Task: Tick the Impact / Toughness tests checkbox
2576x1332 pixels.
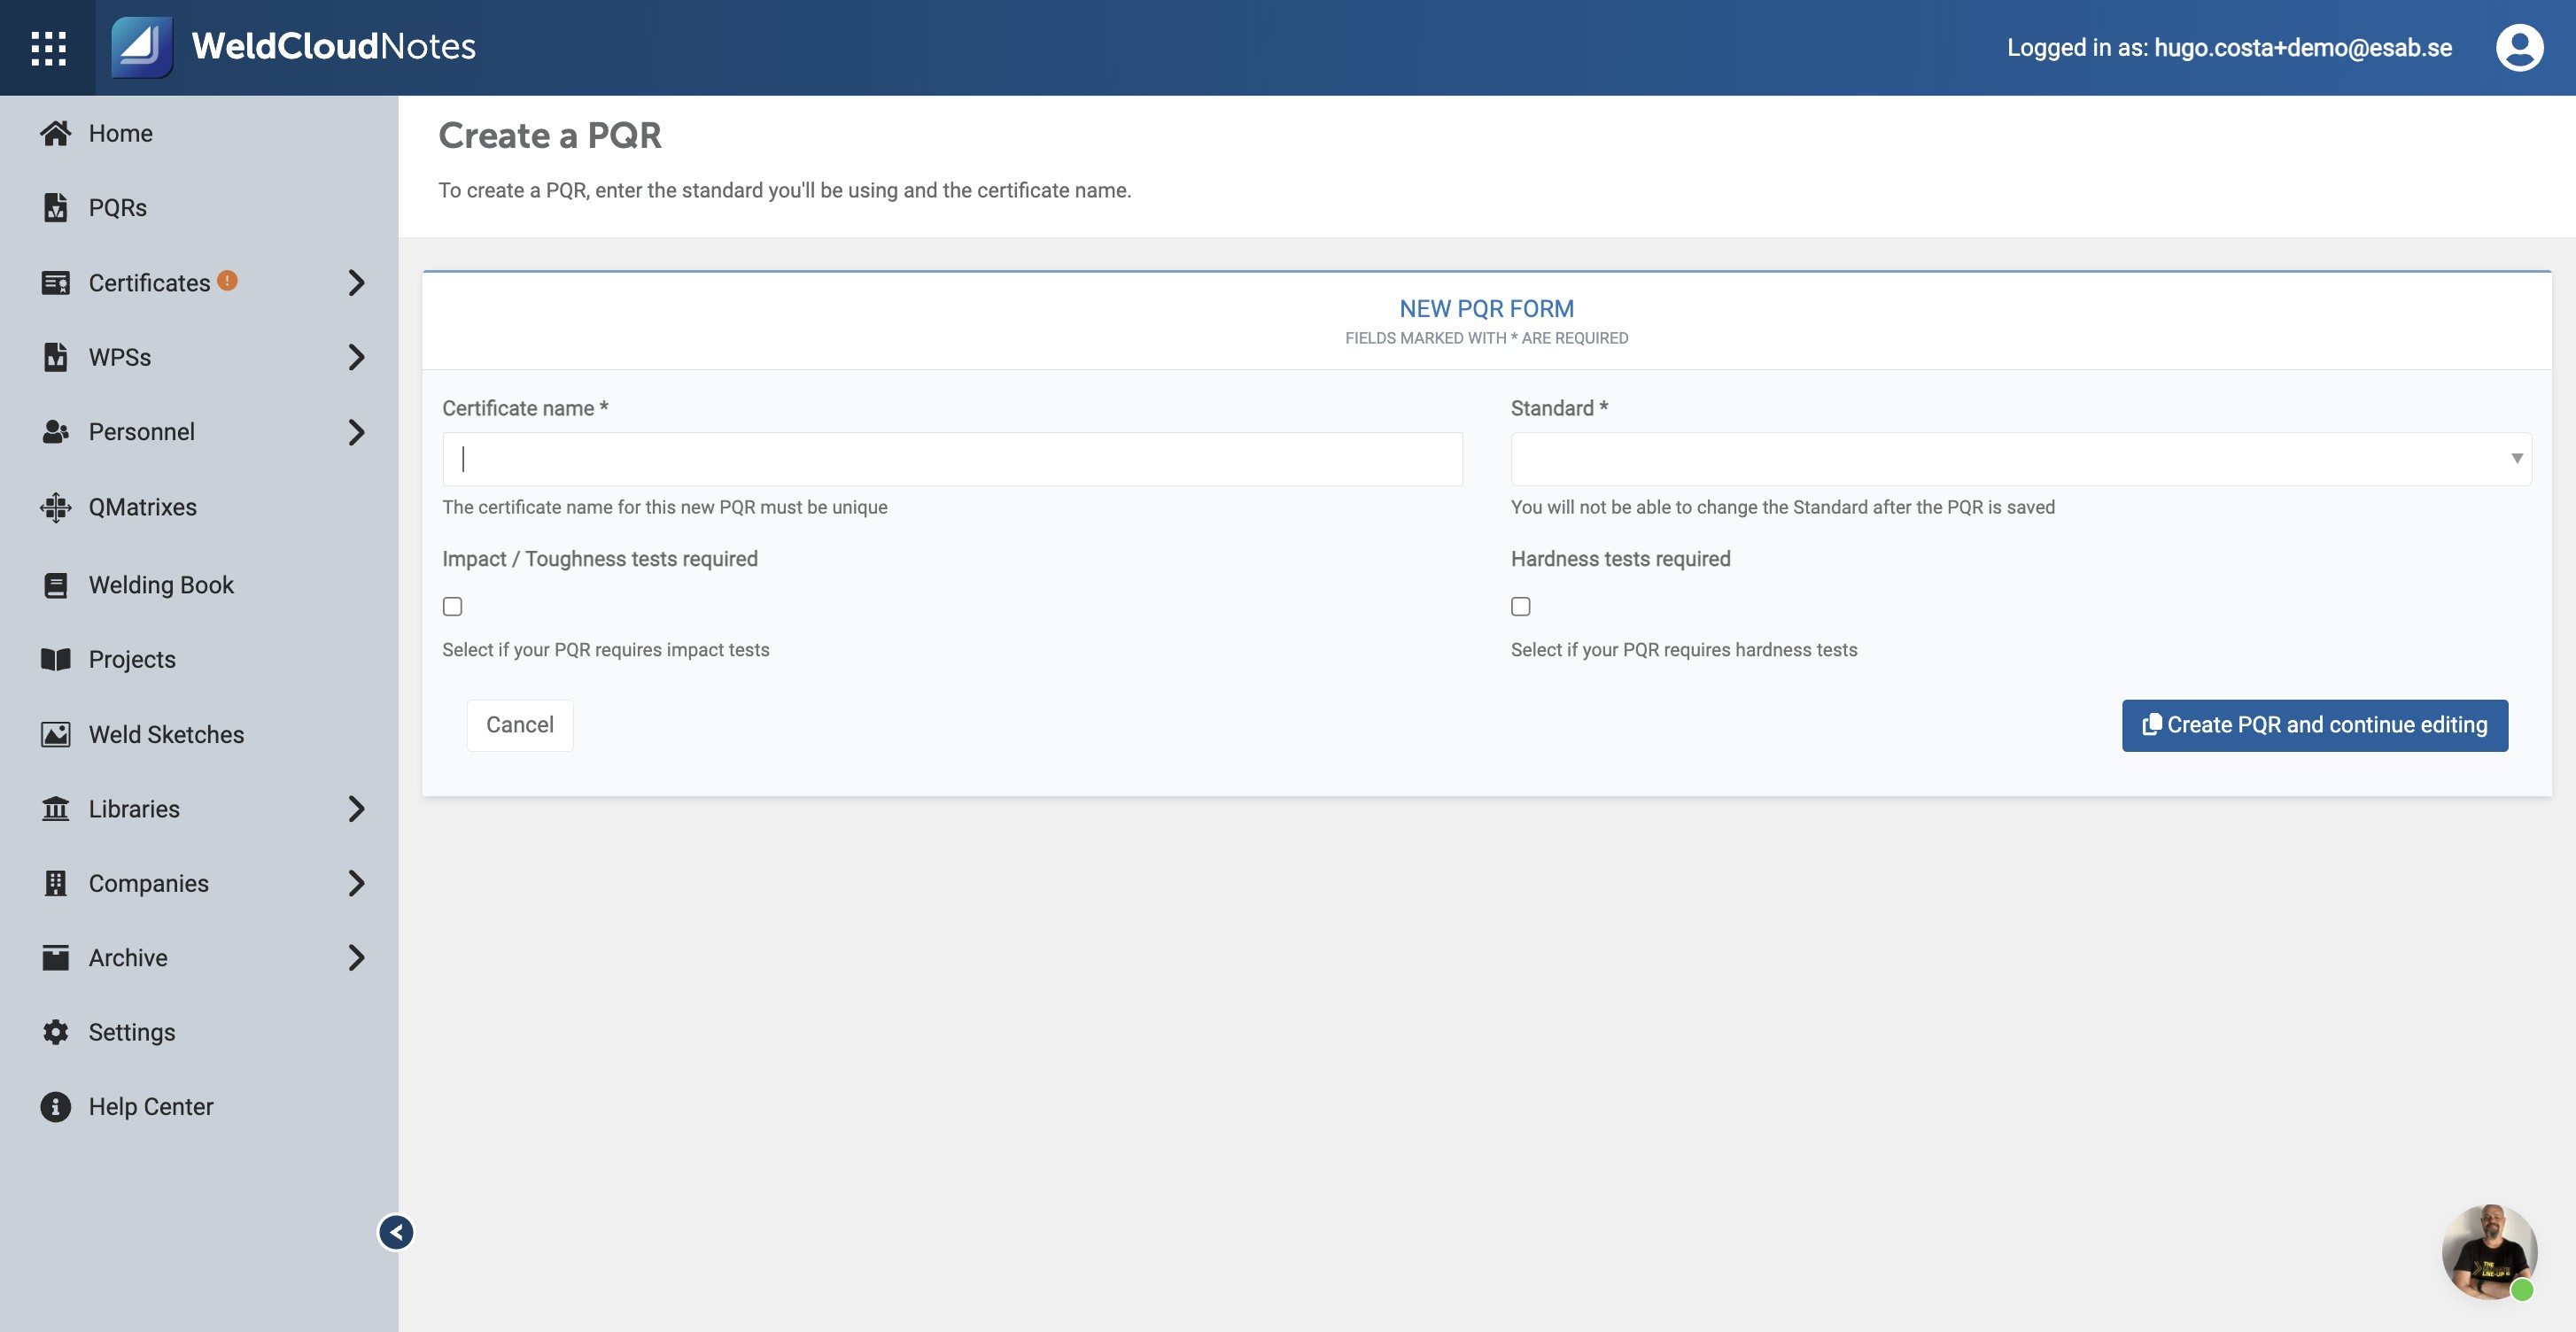Action: 453,606
